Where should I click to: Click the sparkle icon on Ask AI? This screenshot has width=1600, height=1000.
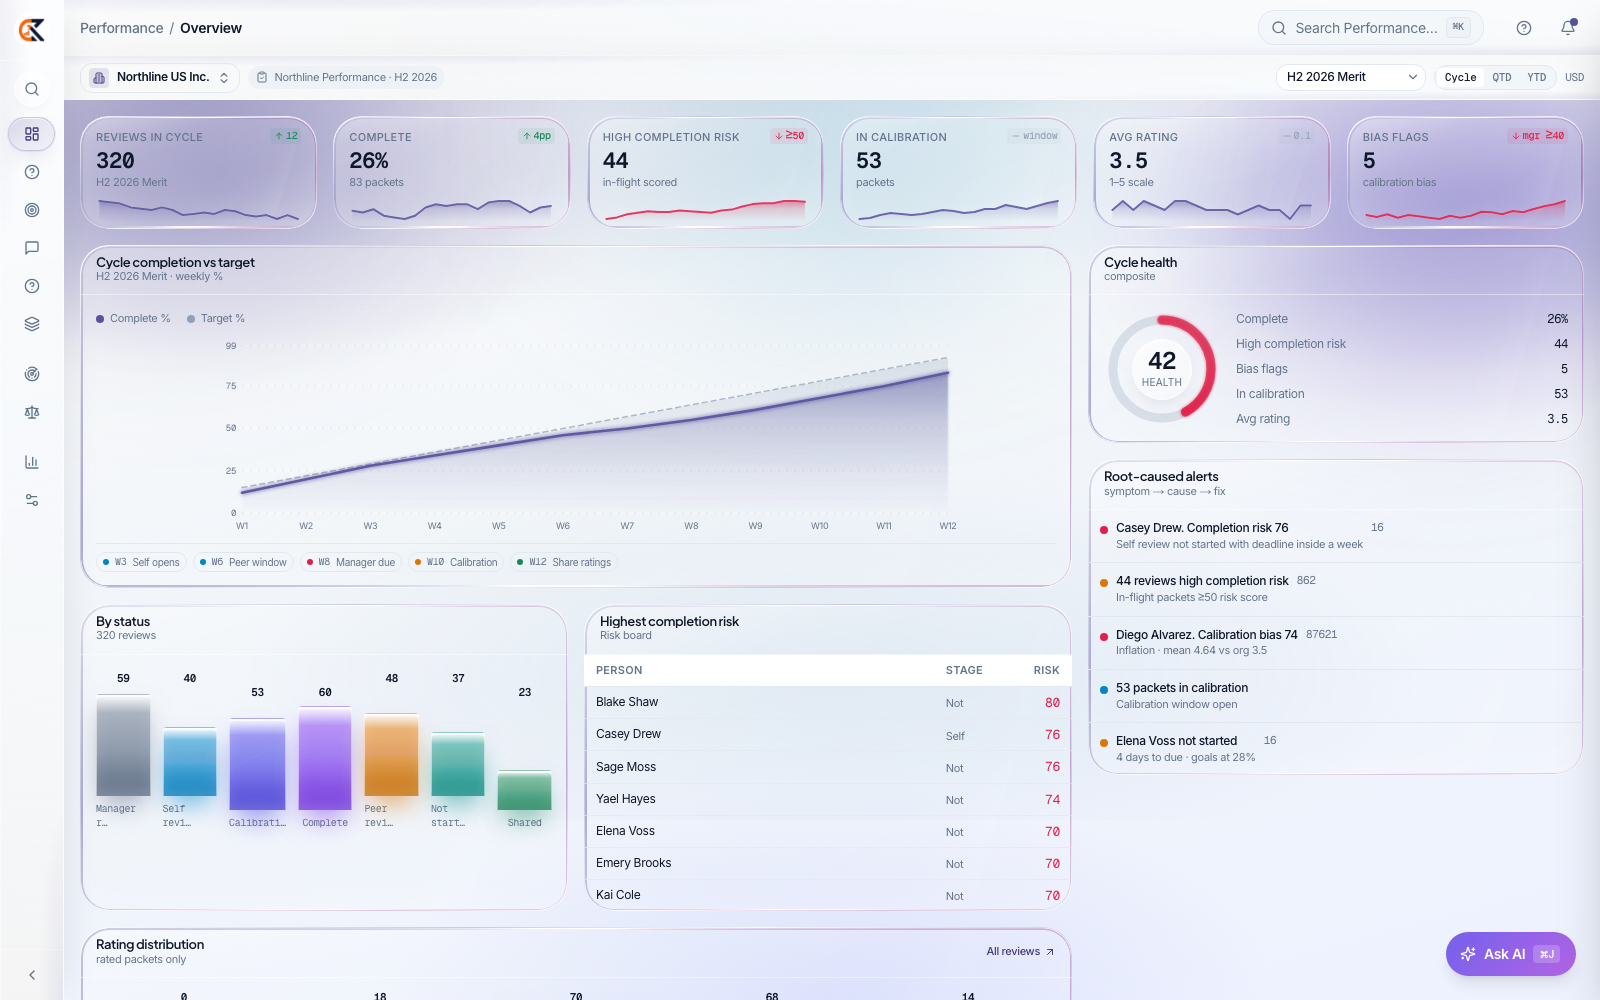click(1468, 954)
